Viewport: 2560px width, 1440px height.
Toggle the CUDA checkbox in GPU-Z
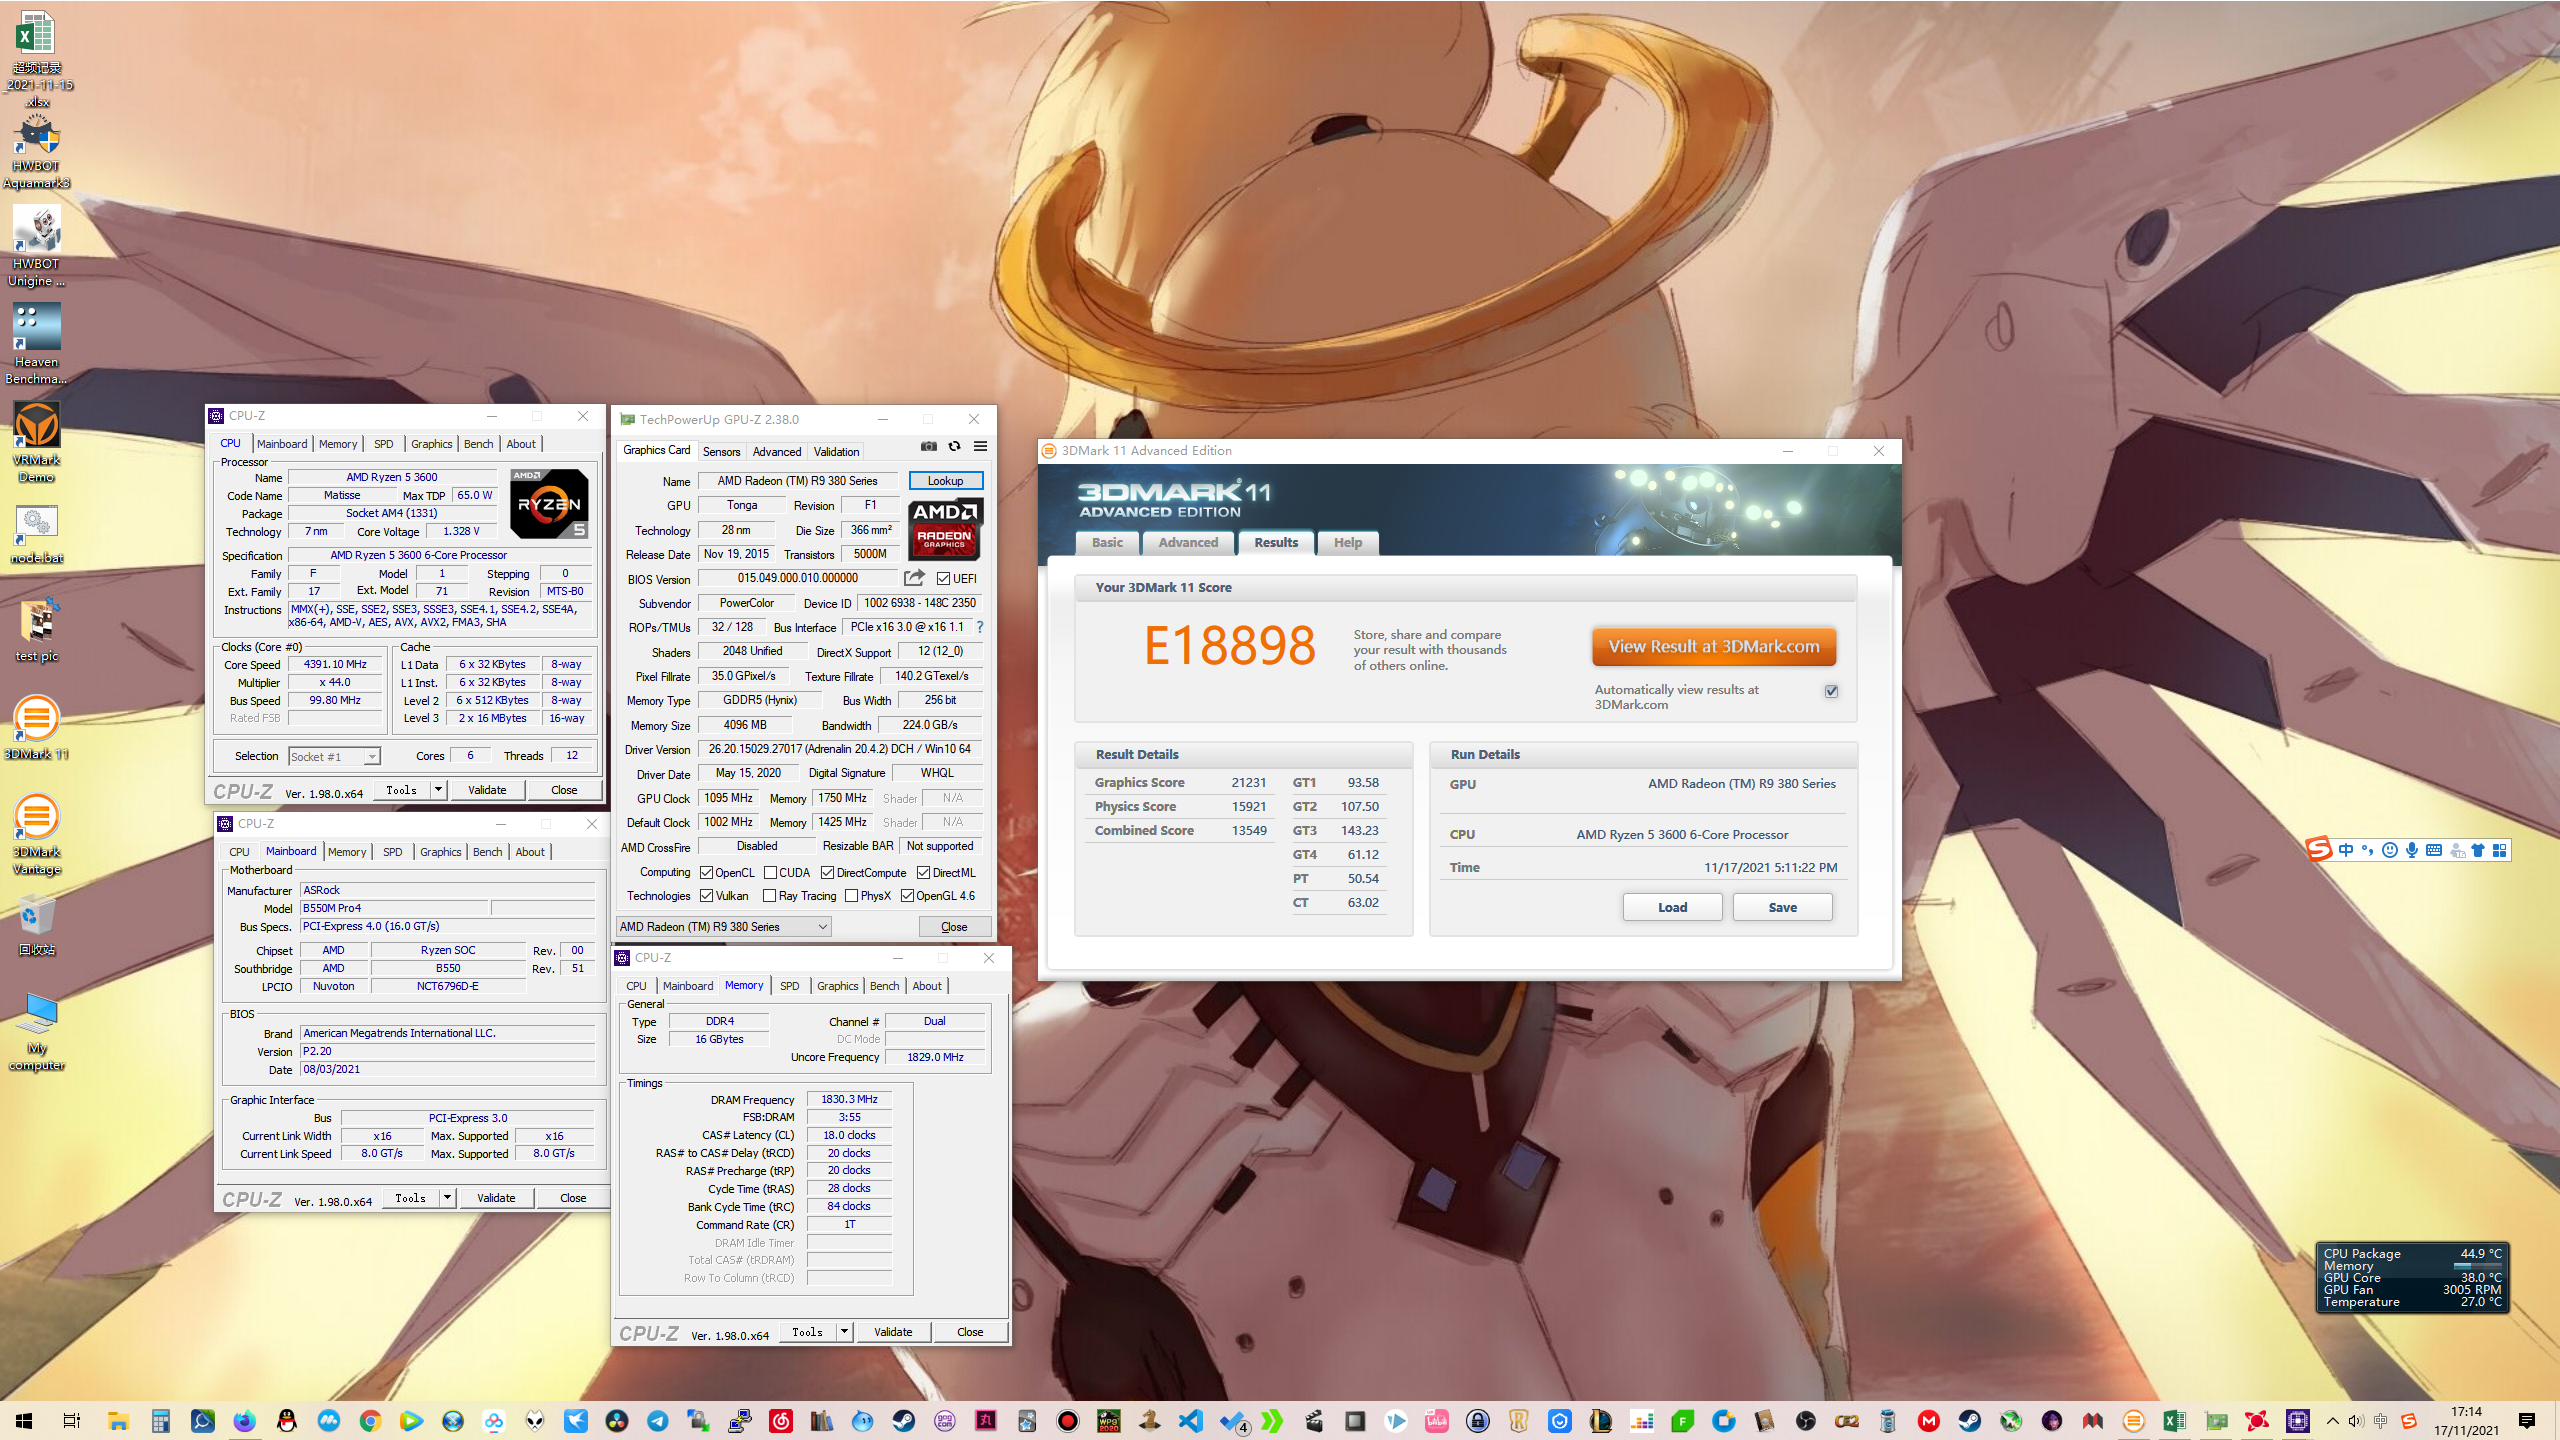pyautogui.click(x=770, y=872)
